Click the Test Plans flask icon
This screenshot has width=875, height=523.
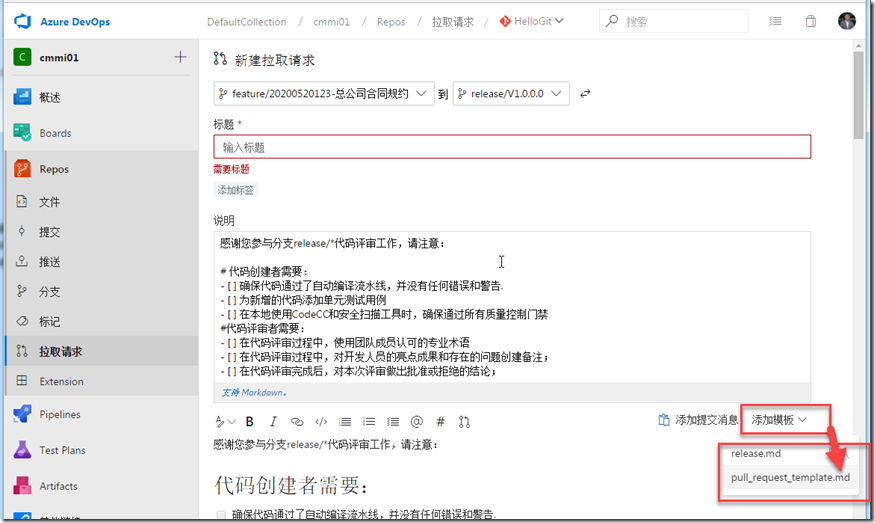point(22,450)
